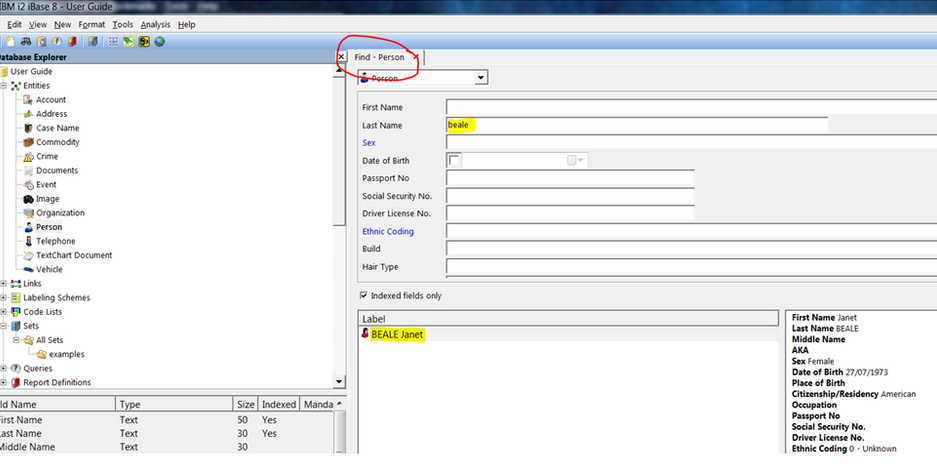Click the Size column header
Screen dimensions: 937x464
[246, 404]
